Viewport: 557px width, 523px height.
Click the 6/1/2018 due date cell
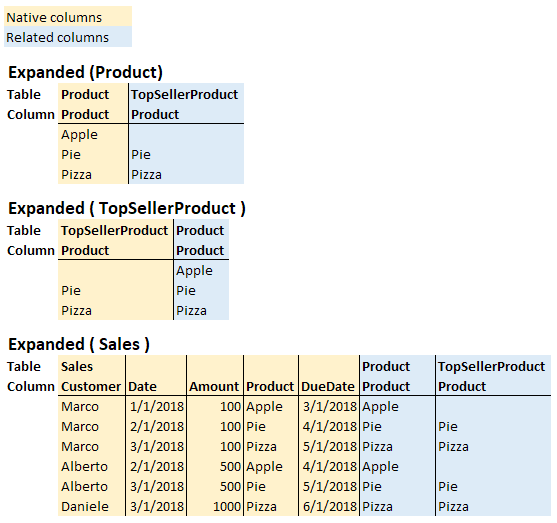coord(329,506)
